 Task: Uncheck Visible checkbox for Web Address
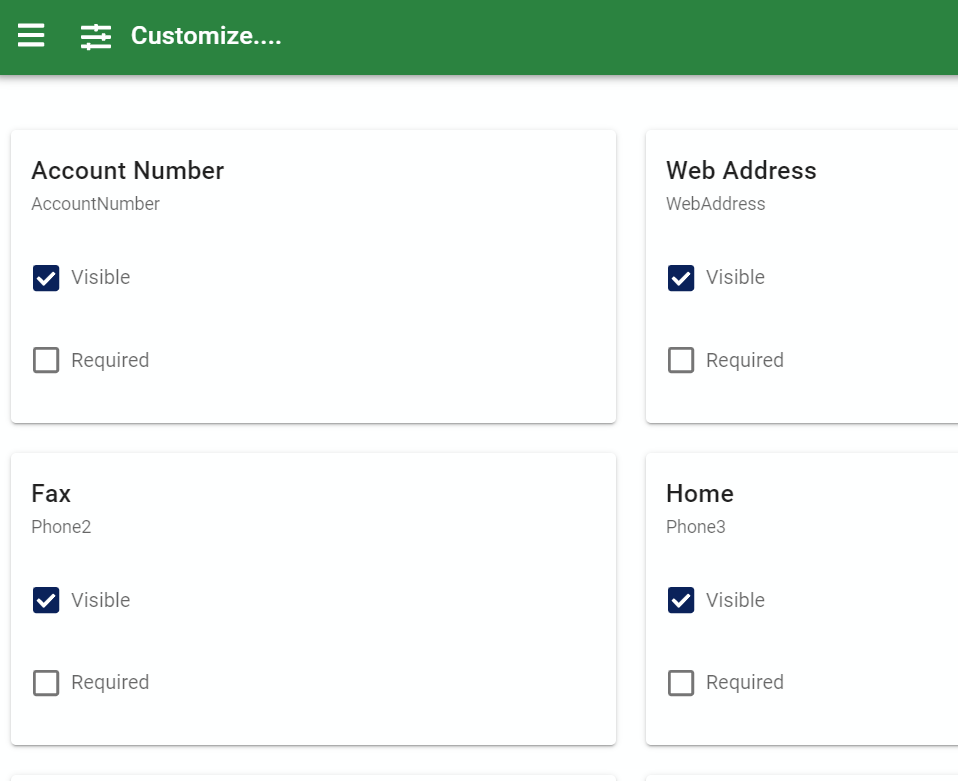(681, 278)
